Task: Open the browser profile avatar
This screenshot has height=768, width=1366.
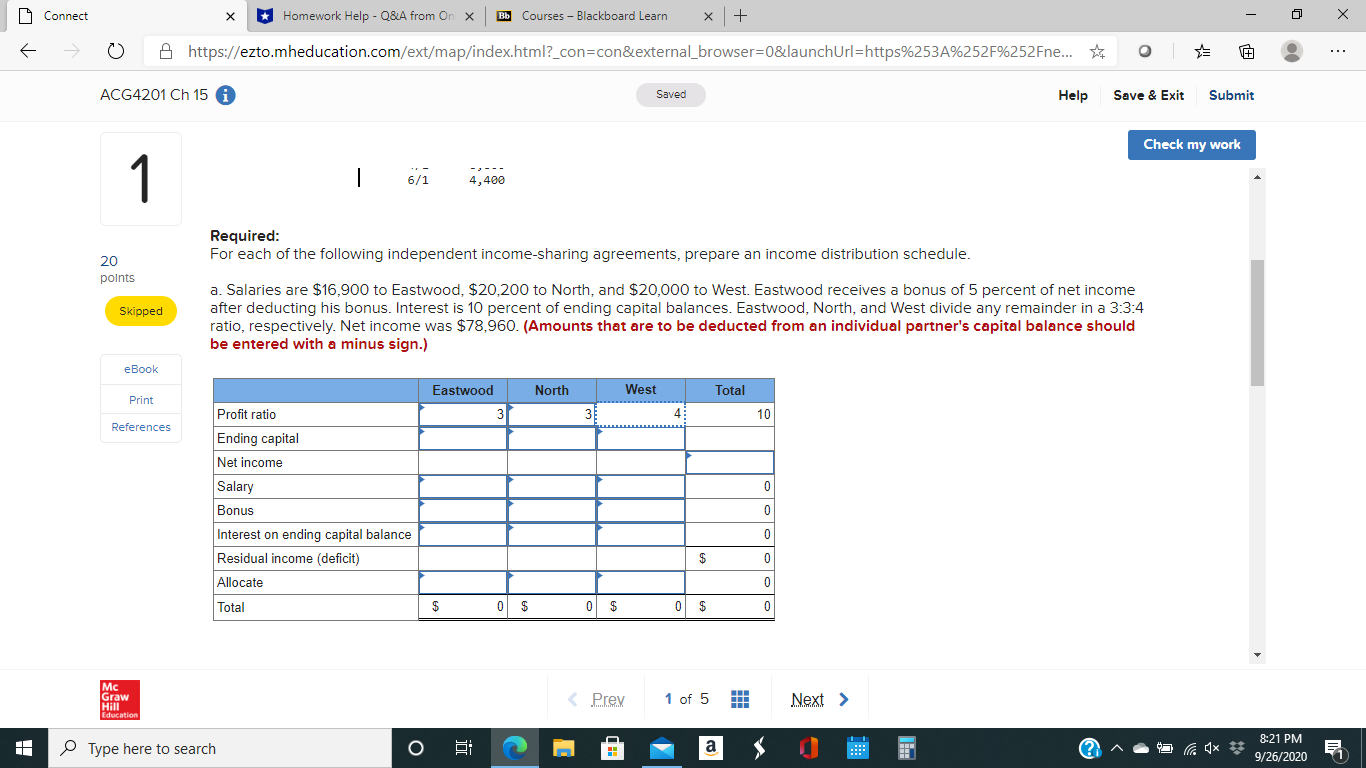Action: coord(1292,52)
